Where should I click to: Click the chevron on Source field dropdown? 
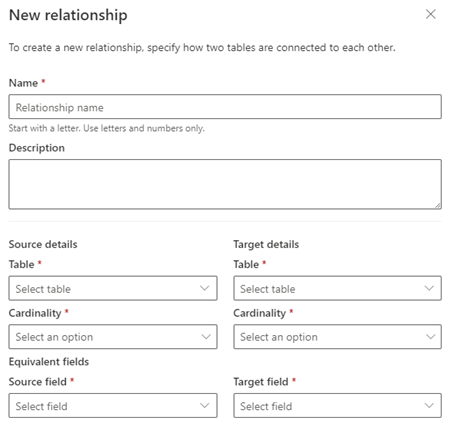[205, 405]
